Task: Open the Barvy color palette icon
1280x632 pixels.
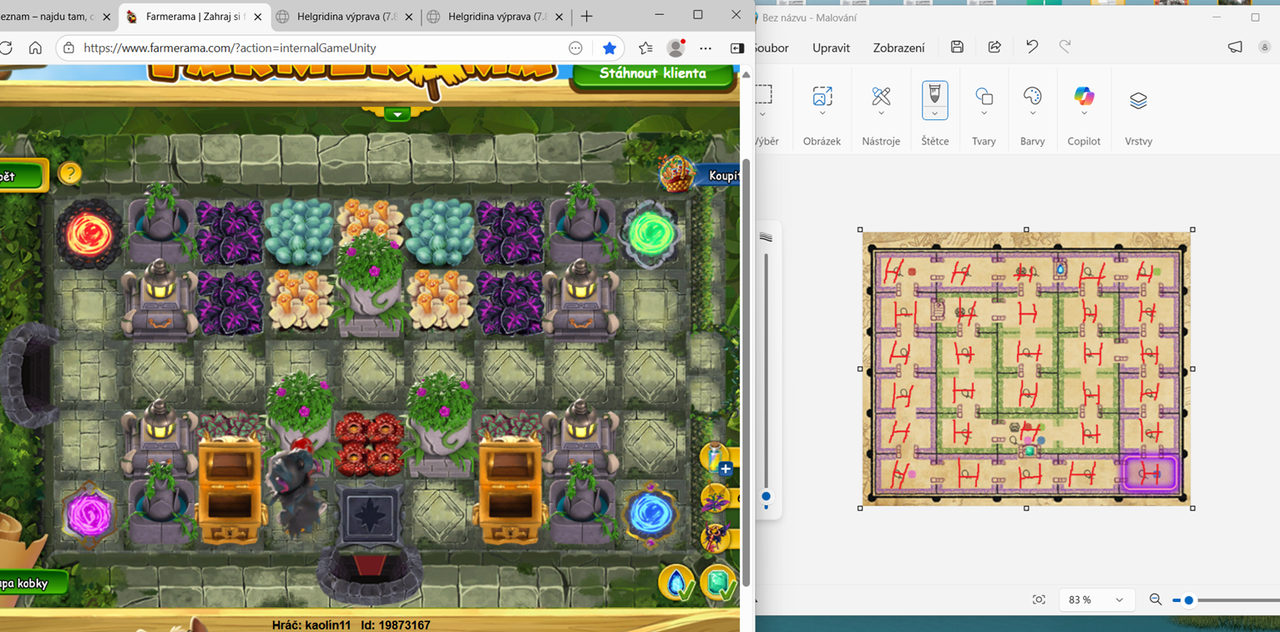Action: point(1032,96)
